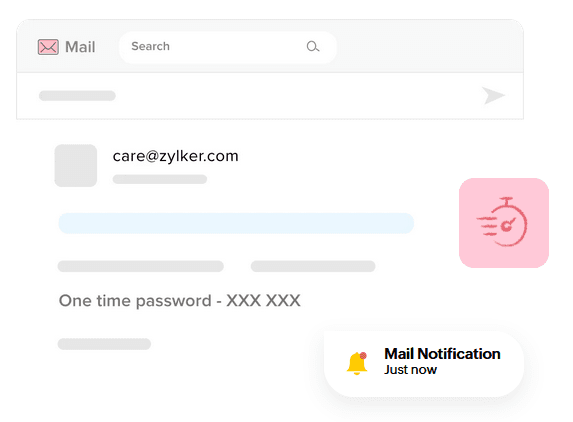573x422 pixels.
Task: Click the red dot on the bell
Action: pos(363,356)
